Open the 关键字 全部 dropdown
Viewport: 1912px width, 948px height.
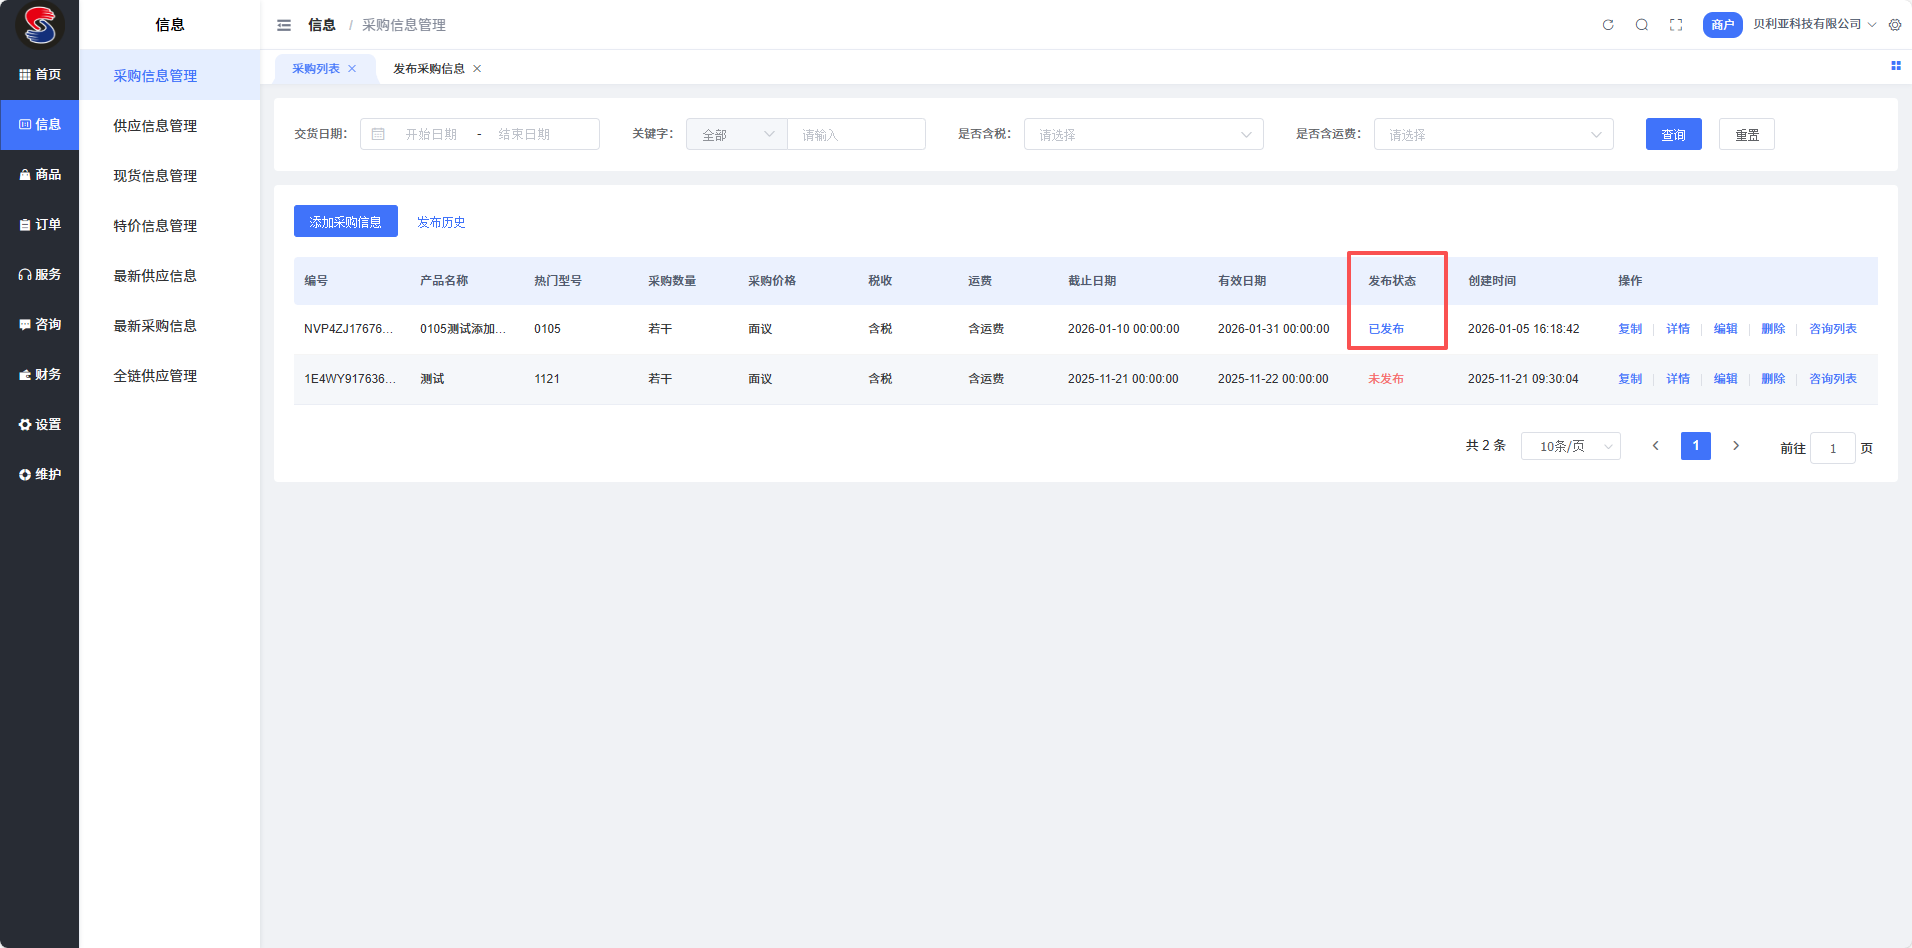737,135
